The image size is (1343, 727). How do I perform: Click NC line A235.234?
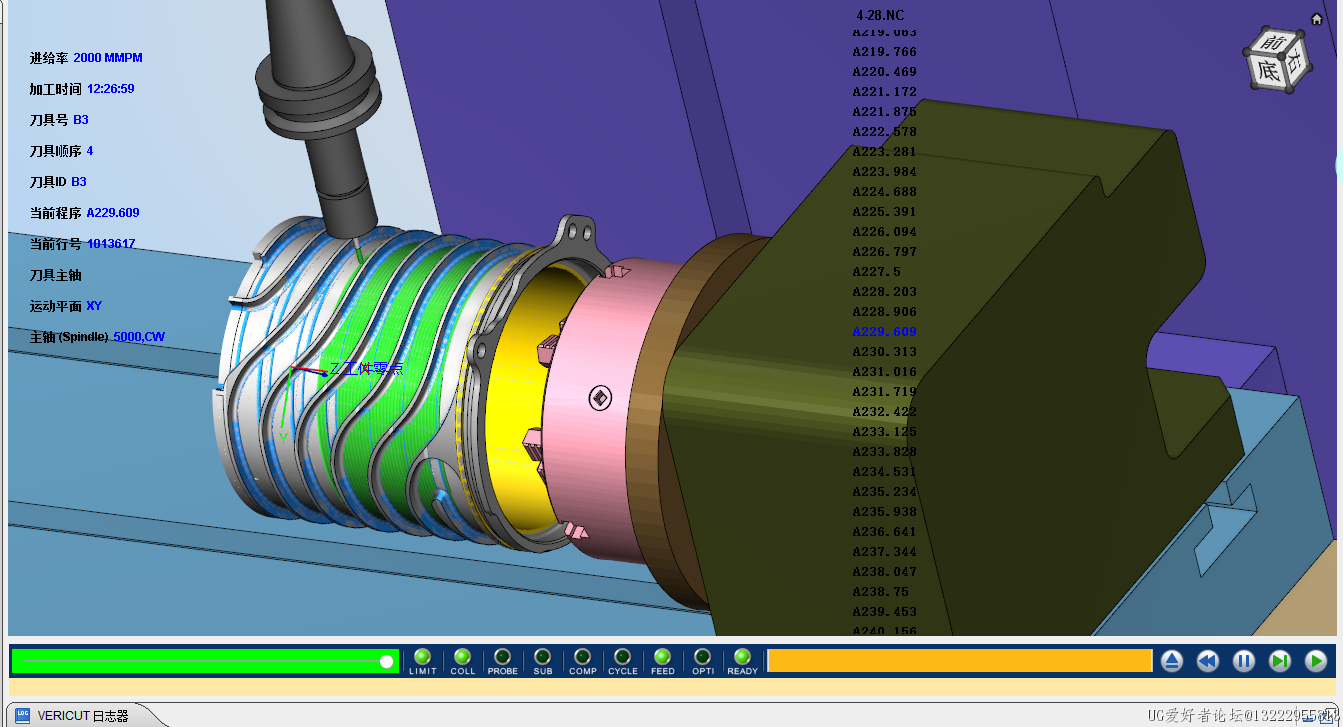tap(884, 492)
